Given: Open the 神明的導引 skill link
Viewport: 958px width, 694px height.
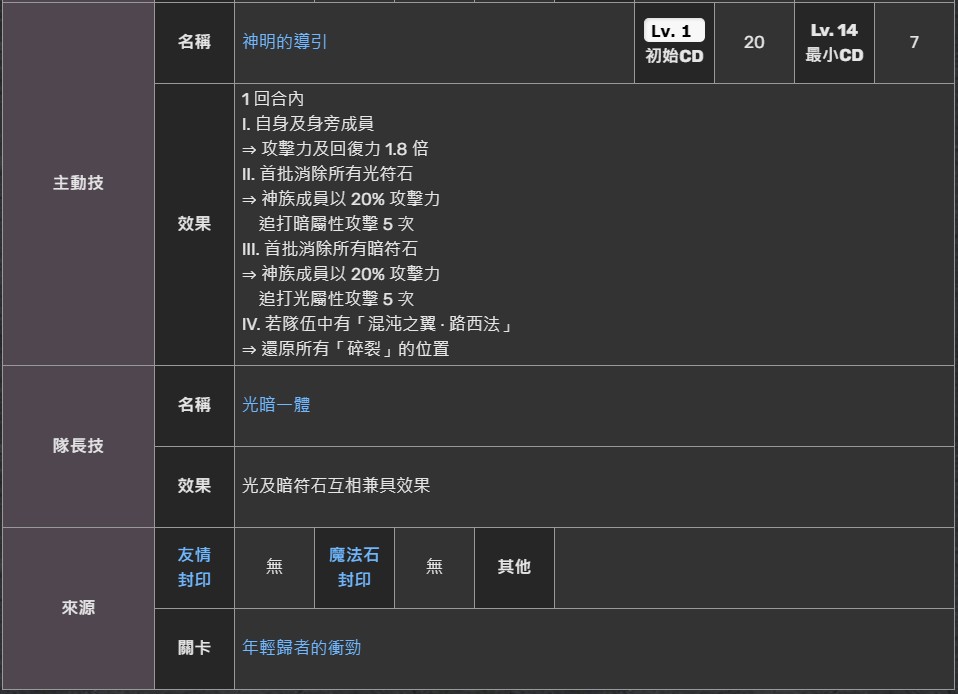Looking at the screenshot, I should 285,42.
